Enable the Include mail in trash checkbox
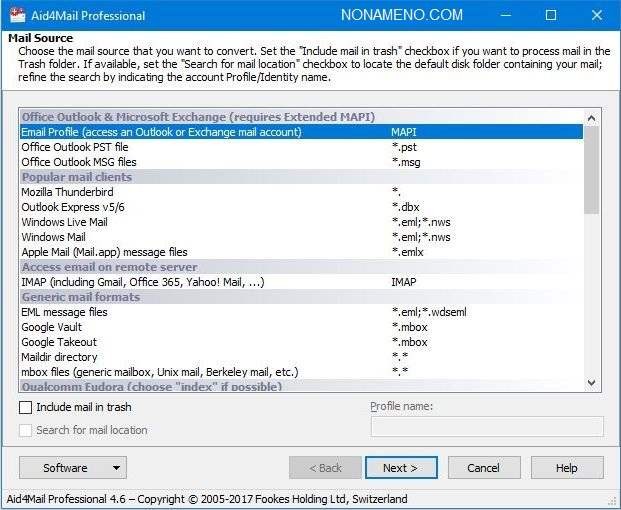 26,407
